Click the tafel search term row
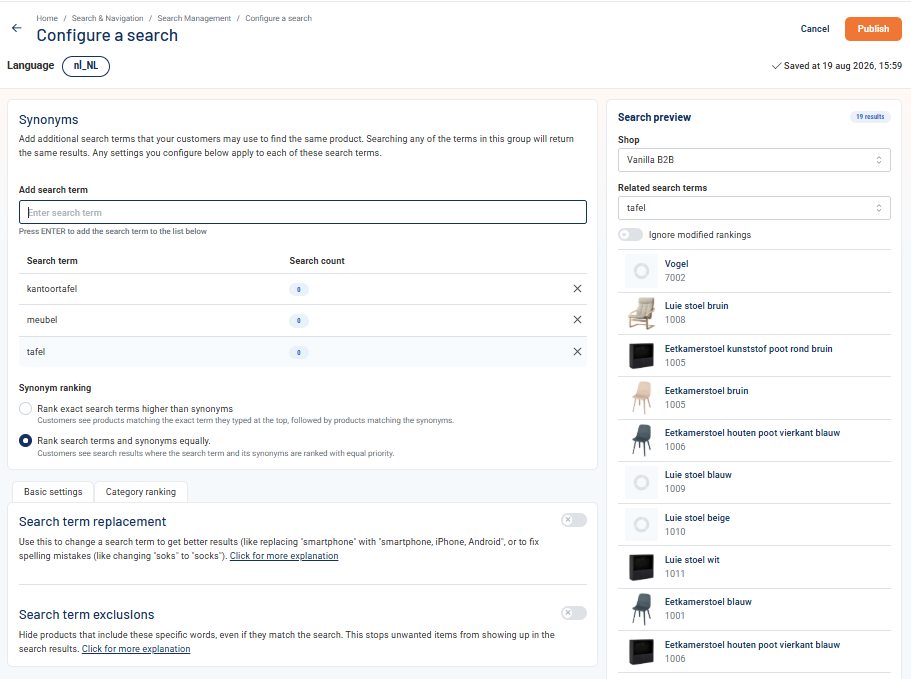The height and width of the screenshot is (679, 911). click(x=303, y=351)
